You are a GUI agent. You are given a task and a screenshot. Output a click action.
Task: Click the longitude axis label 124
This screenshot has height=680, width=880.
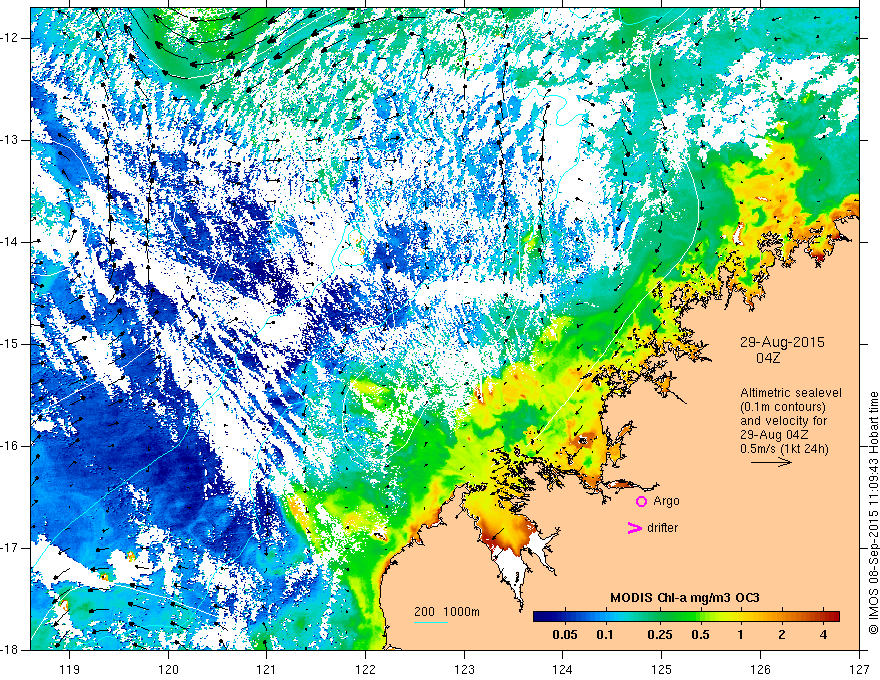pos(563,669)
